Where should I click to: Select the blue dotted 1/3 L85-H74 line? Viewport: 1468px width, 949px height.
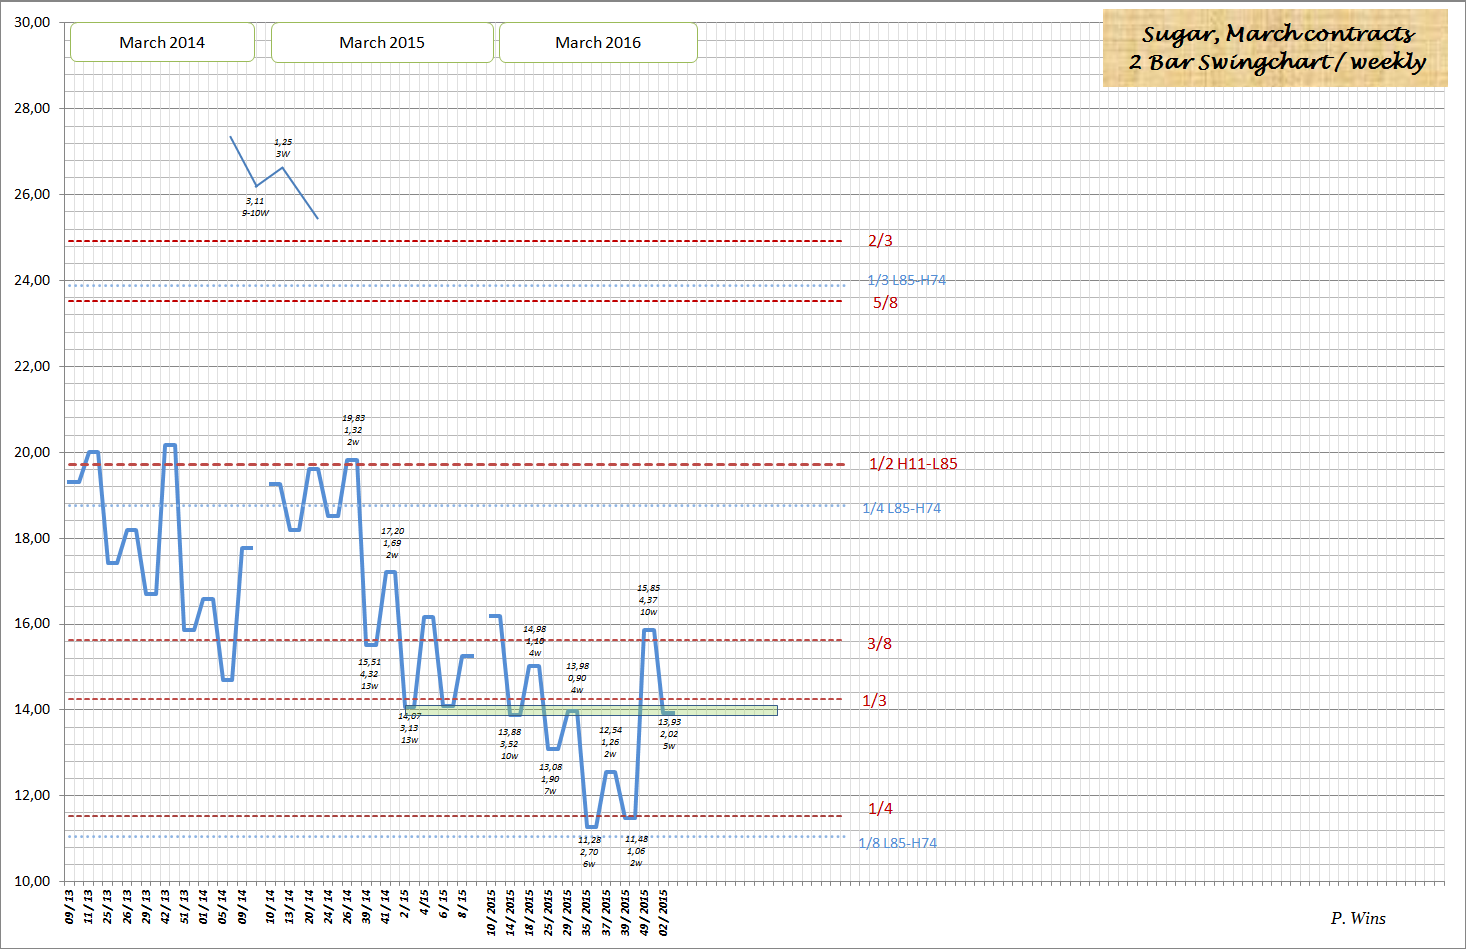pyautogui.click(x=450, y=285)
